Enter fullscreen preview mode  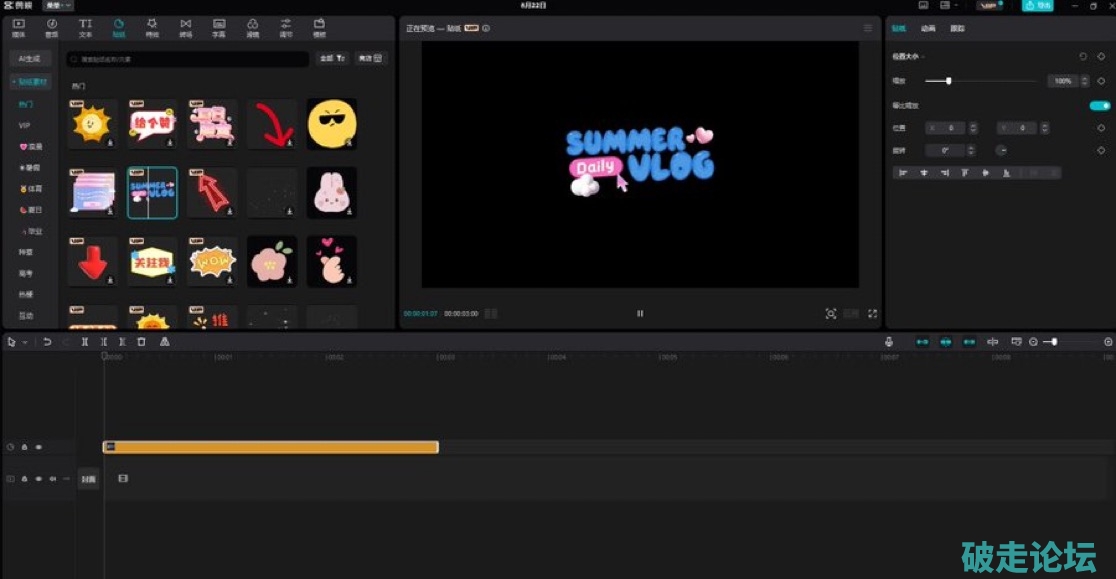click(872, 314)
